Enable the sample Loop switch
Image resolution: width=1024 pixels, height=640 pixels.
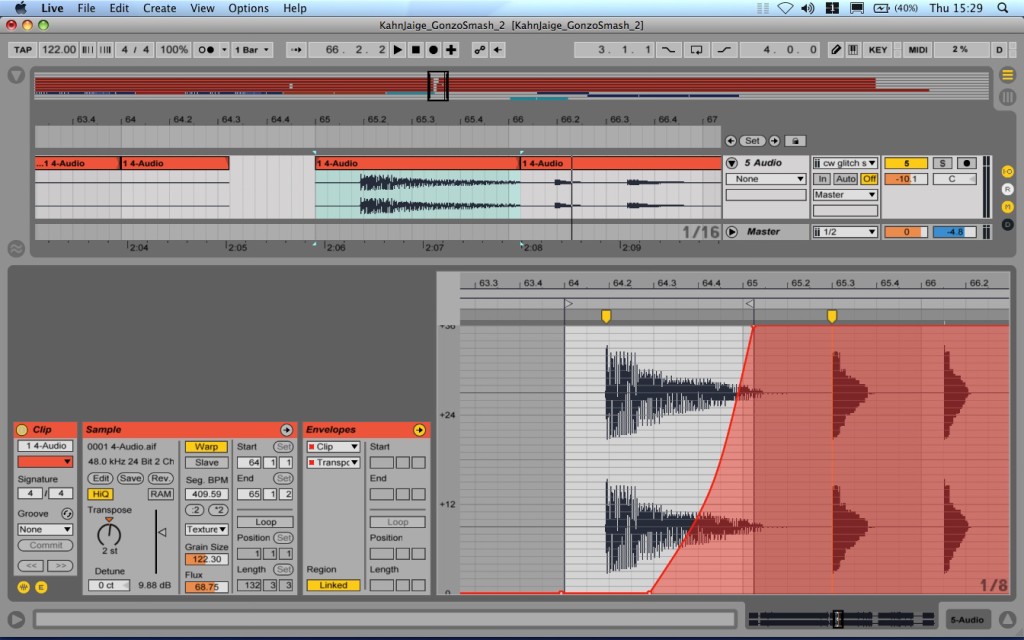click(265, 522)
